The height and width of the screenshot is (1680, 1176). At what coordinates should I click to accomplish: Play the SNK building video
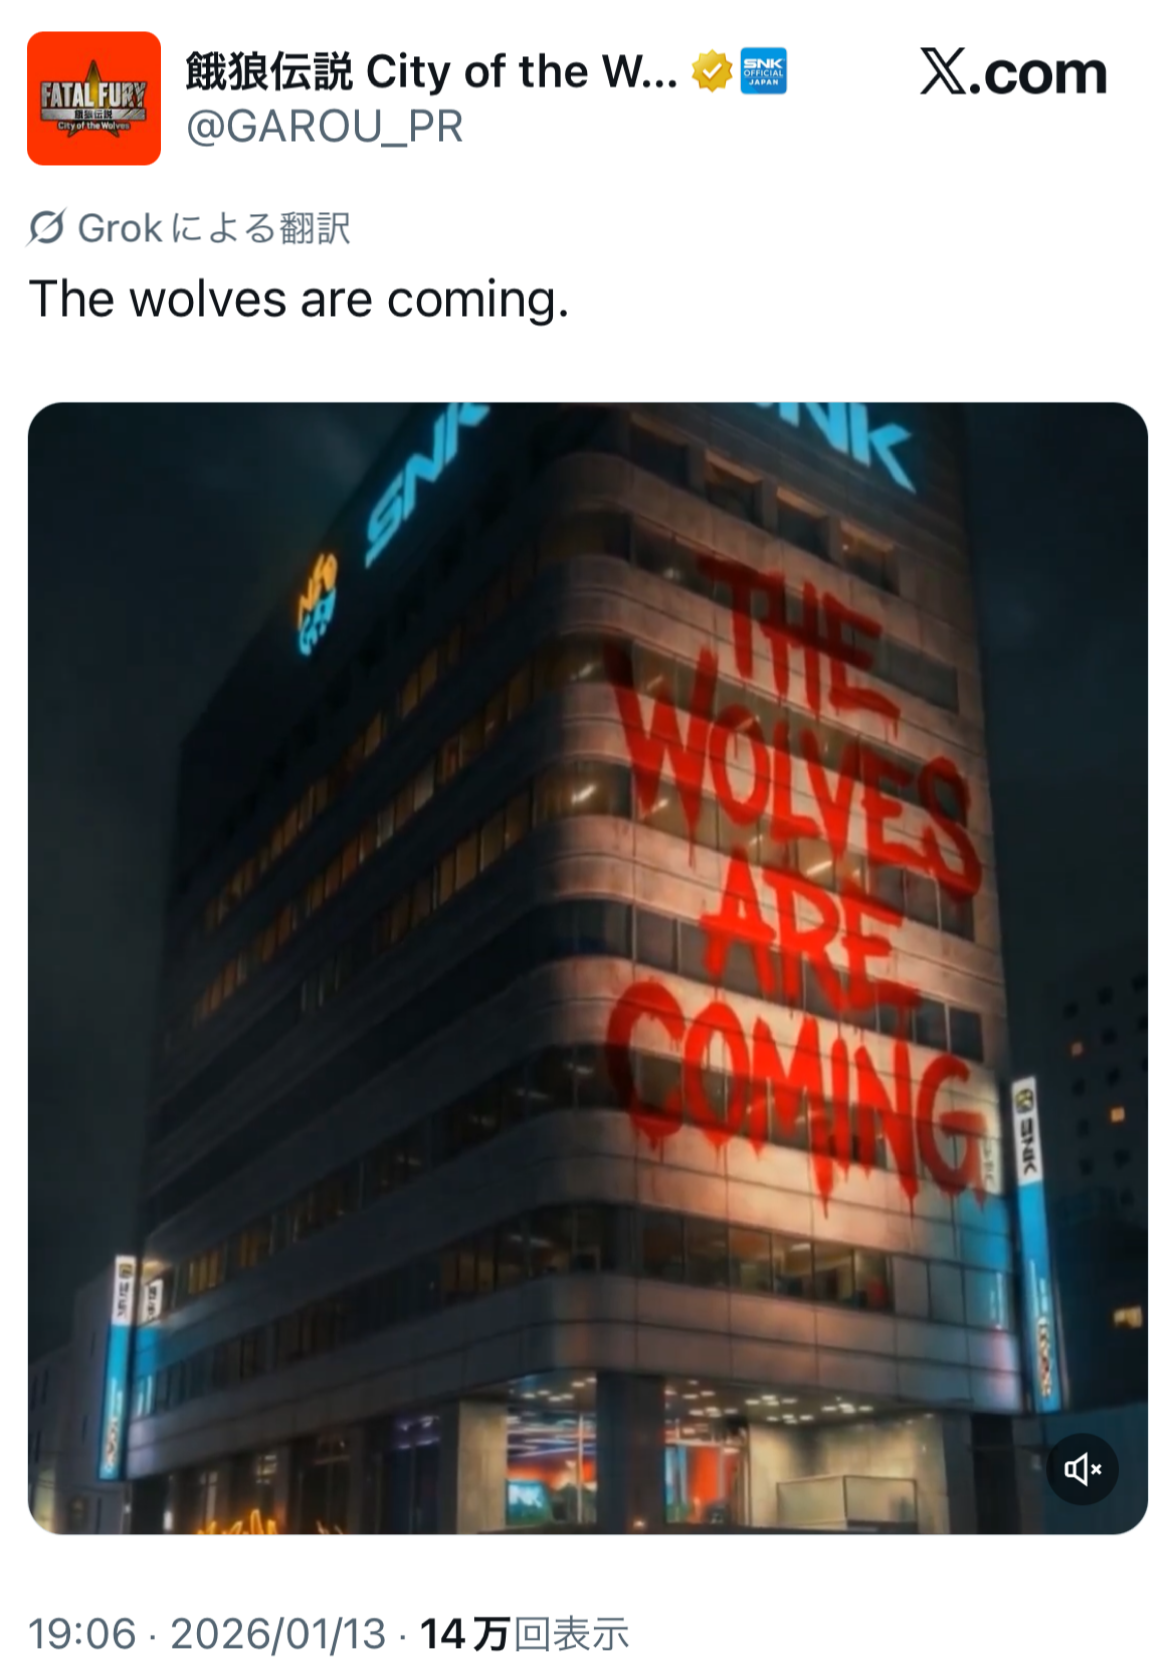click(x=588, y=968)
